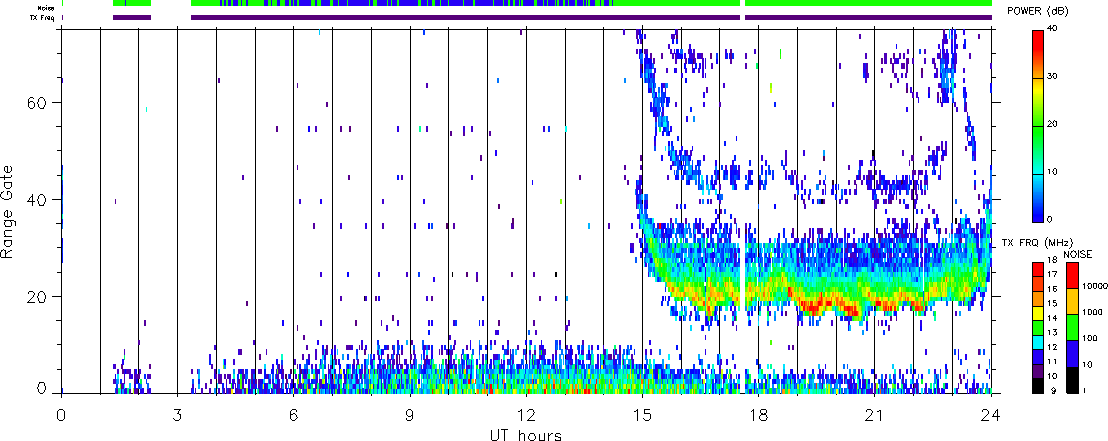Click the short green Noise strip near hour 2
The image size is (1108, 441).
pyautogui.click(x=132, y=3)
